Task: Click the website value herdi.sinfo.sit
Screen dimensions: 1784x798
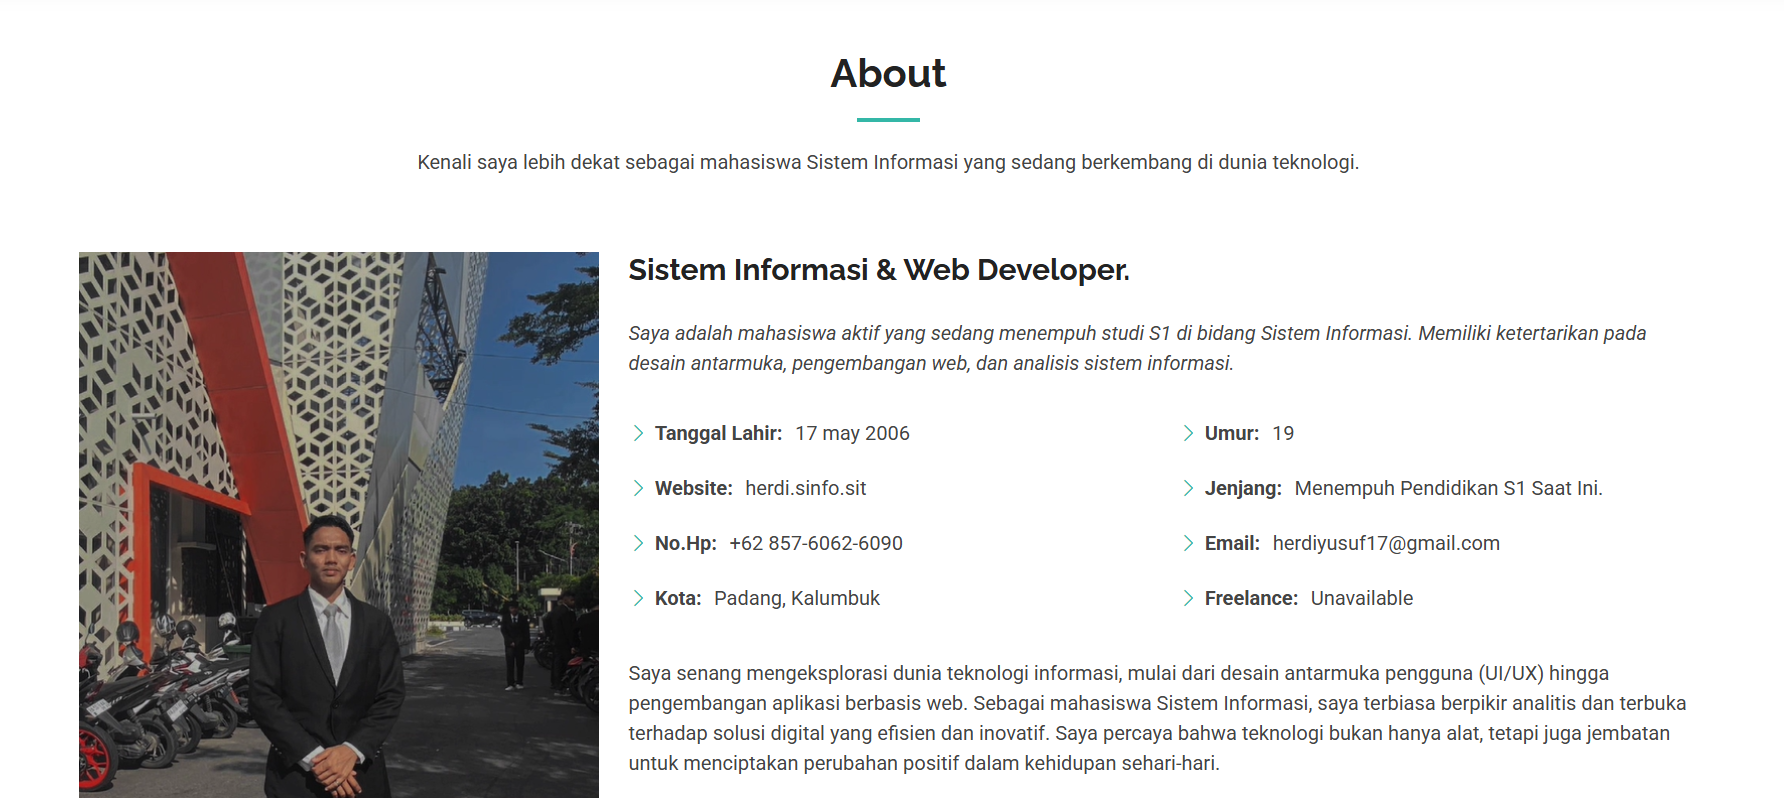Action: (805, 488)
